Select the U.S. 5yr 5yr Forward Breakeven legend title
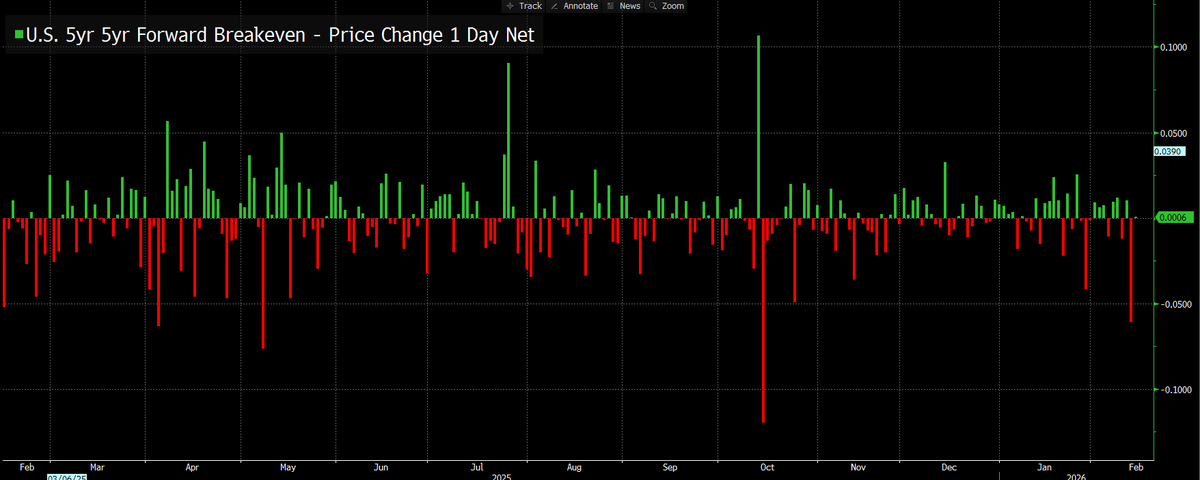1200x480 pixels. (x=281, y=35)
